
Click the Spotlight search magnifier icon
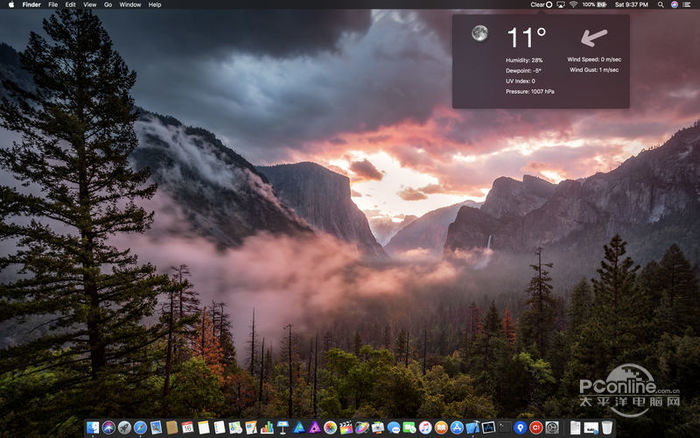pos(660,5)
